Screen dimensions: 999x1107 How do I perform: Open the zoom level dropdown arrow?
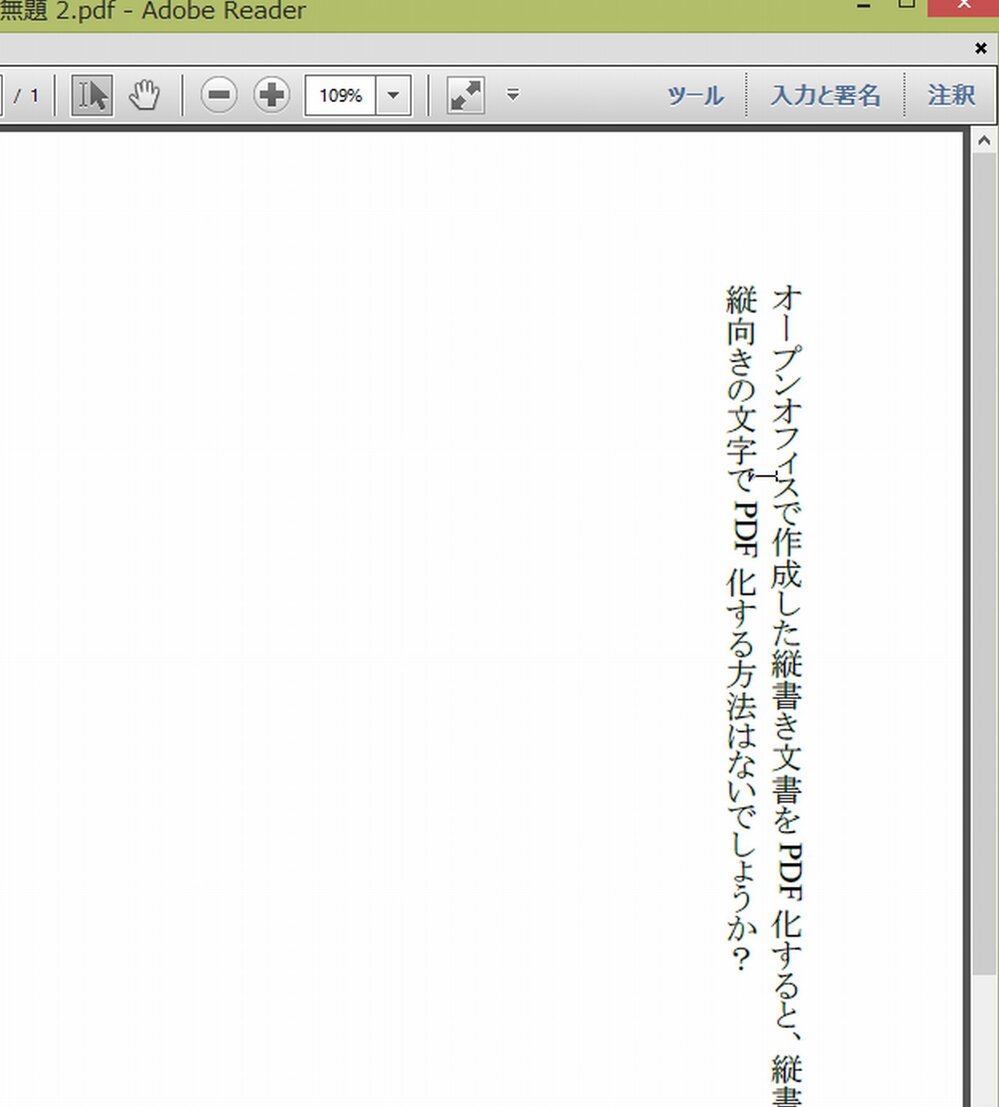pyautogui.click(x=394, y=95)
